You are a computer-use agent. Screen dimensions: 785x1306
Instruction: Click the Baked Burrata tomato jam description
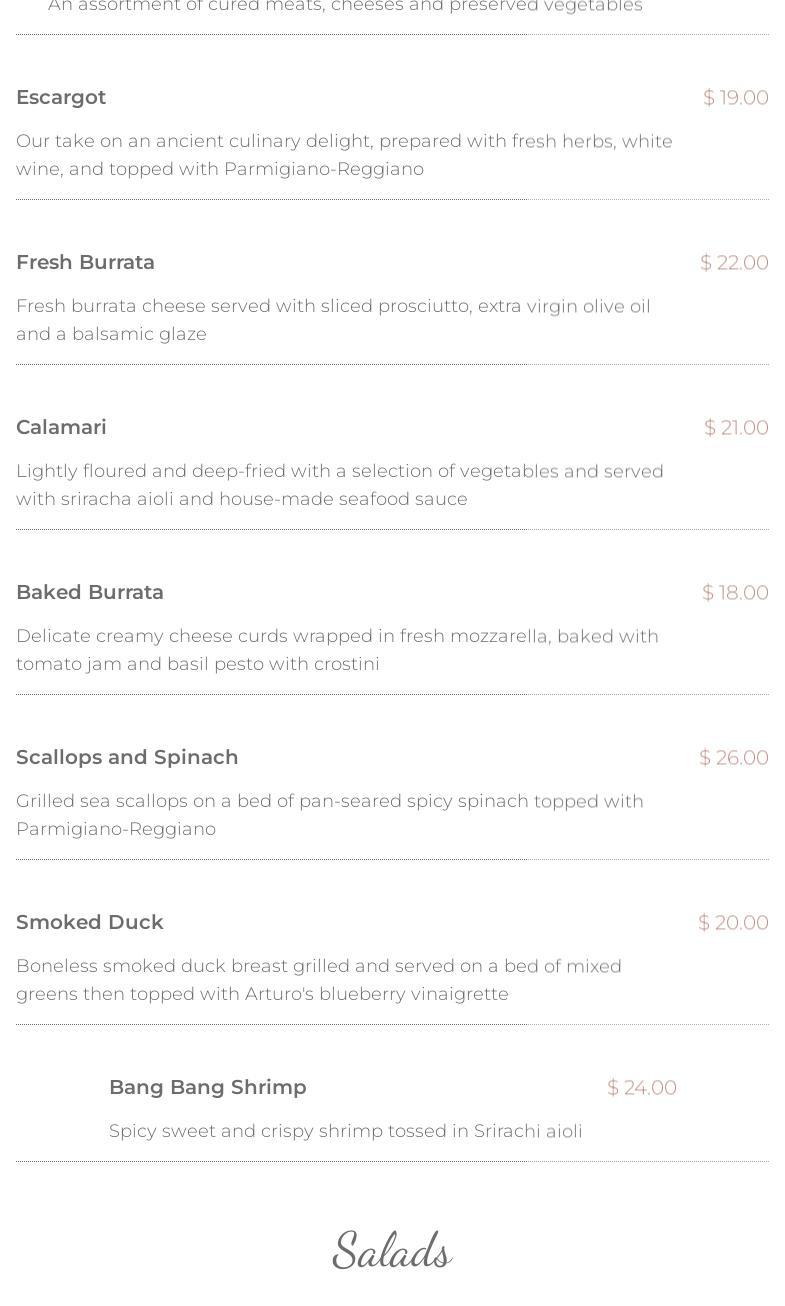337,650
